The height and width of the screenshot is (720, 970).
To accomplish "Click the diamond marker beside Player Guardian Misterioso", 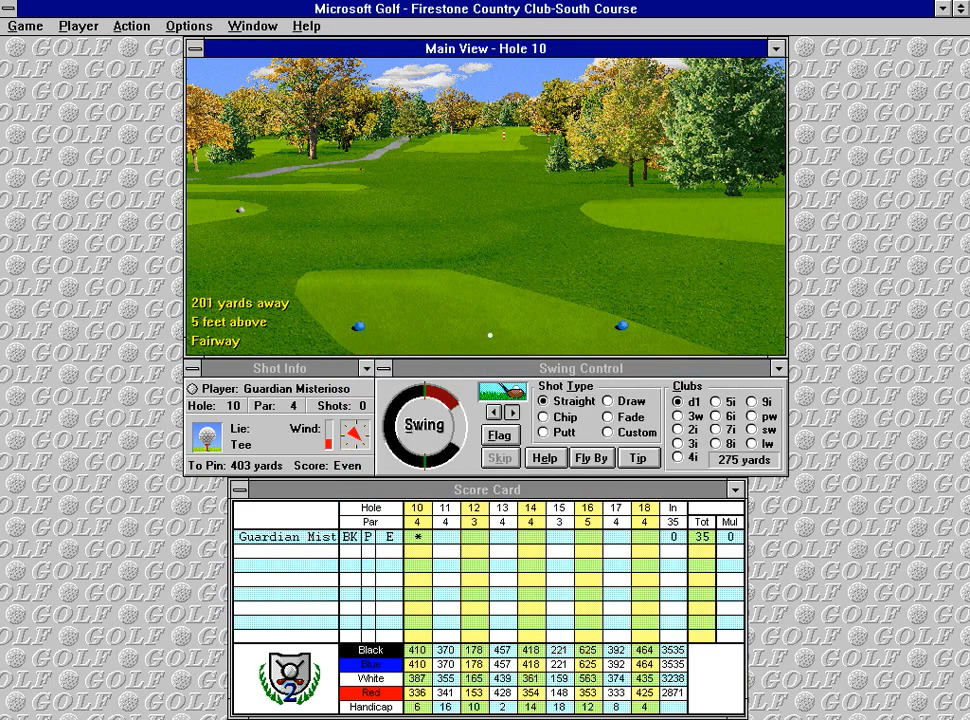I will click(190, 389).
